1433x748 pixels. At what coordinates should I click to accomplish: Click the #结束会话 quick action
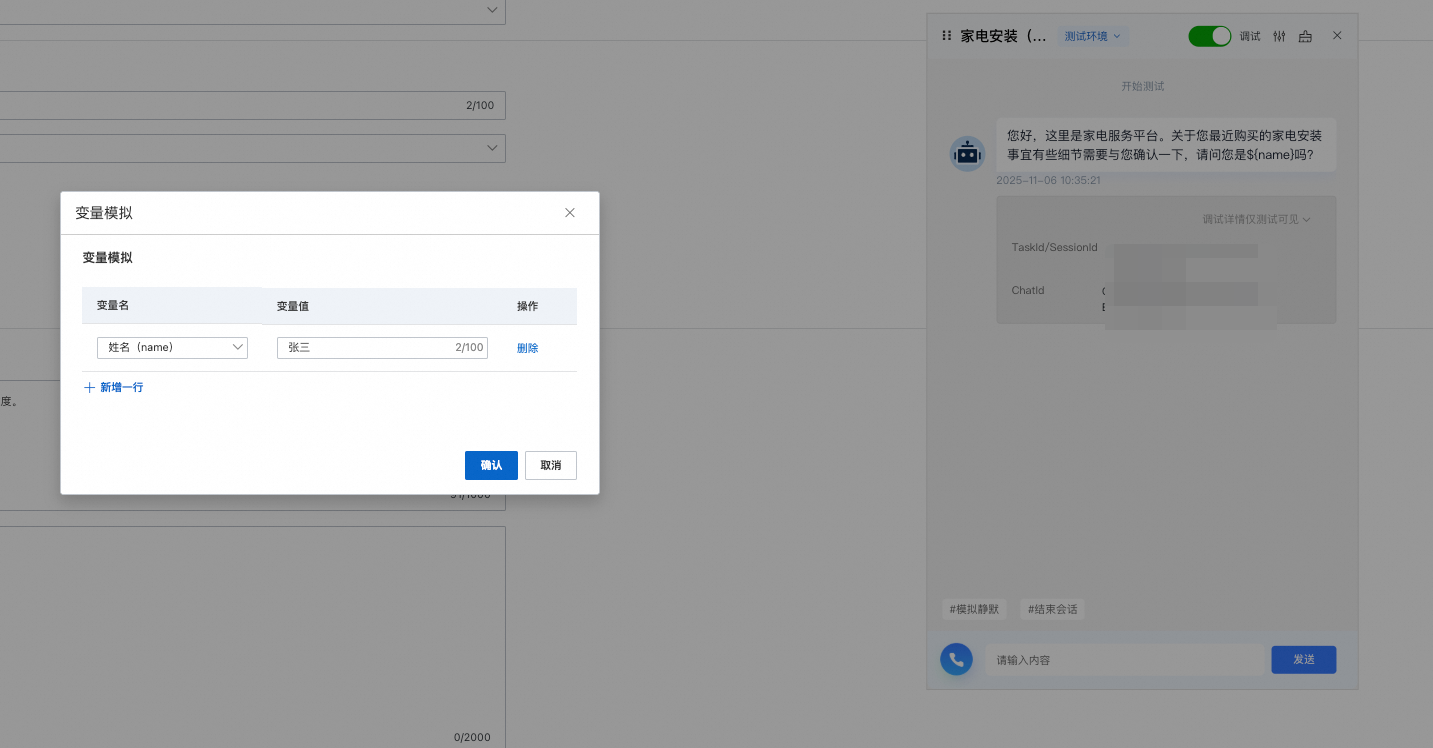[x=1052, y=609]
